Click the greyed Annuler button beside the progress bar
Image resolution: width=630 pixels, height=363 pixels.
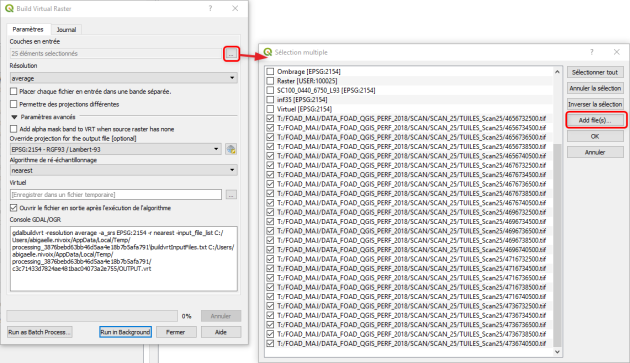[x=221, y=316]
